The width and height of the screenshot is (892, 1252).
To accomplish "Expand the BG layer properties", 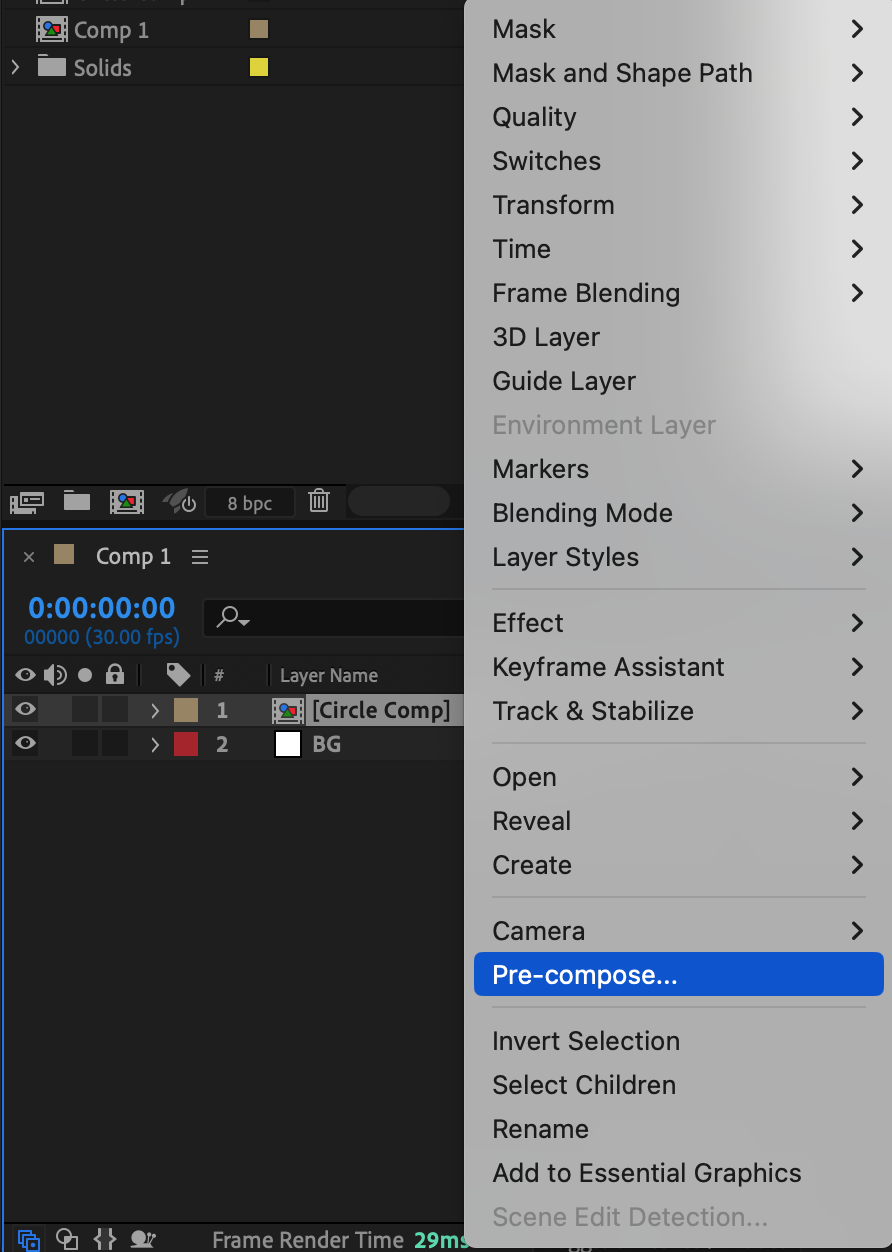I will (x=155, y=745).
